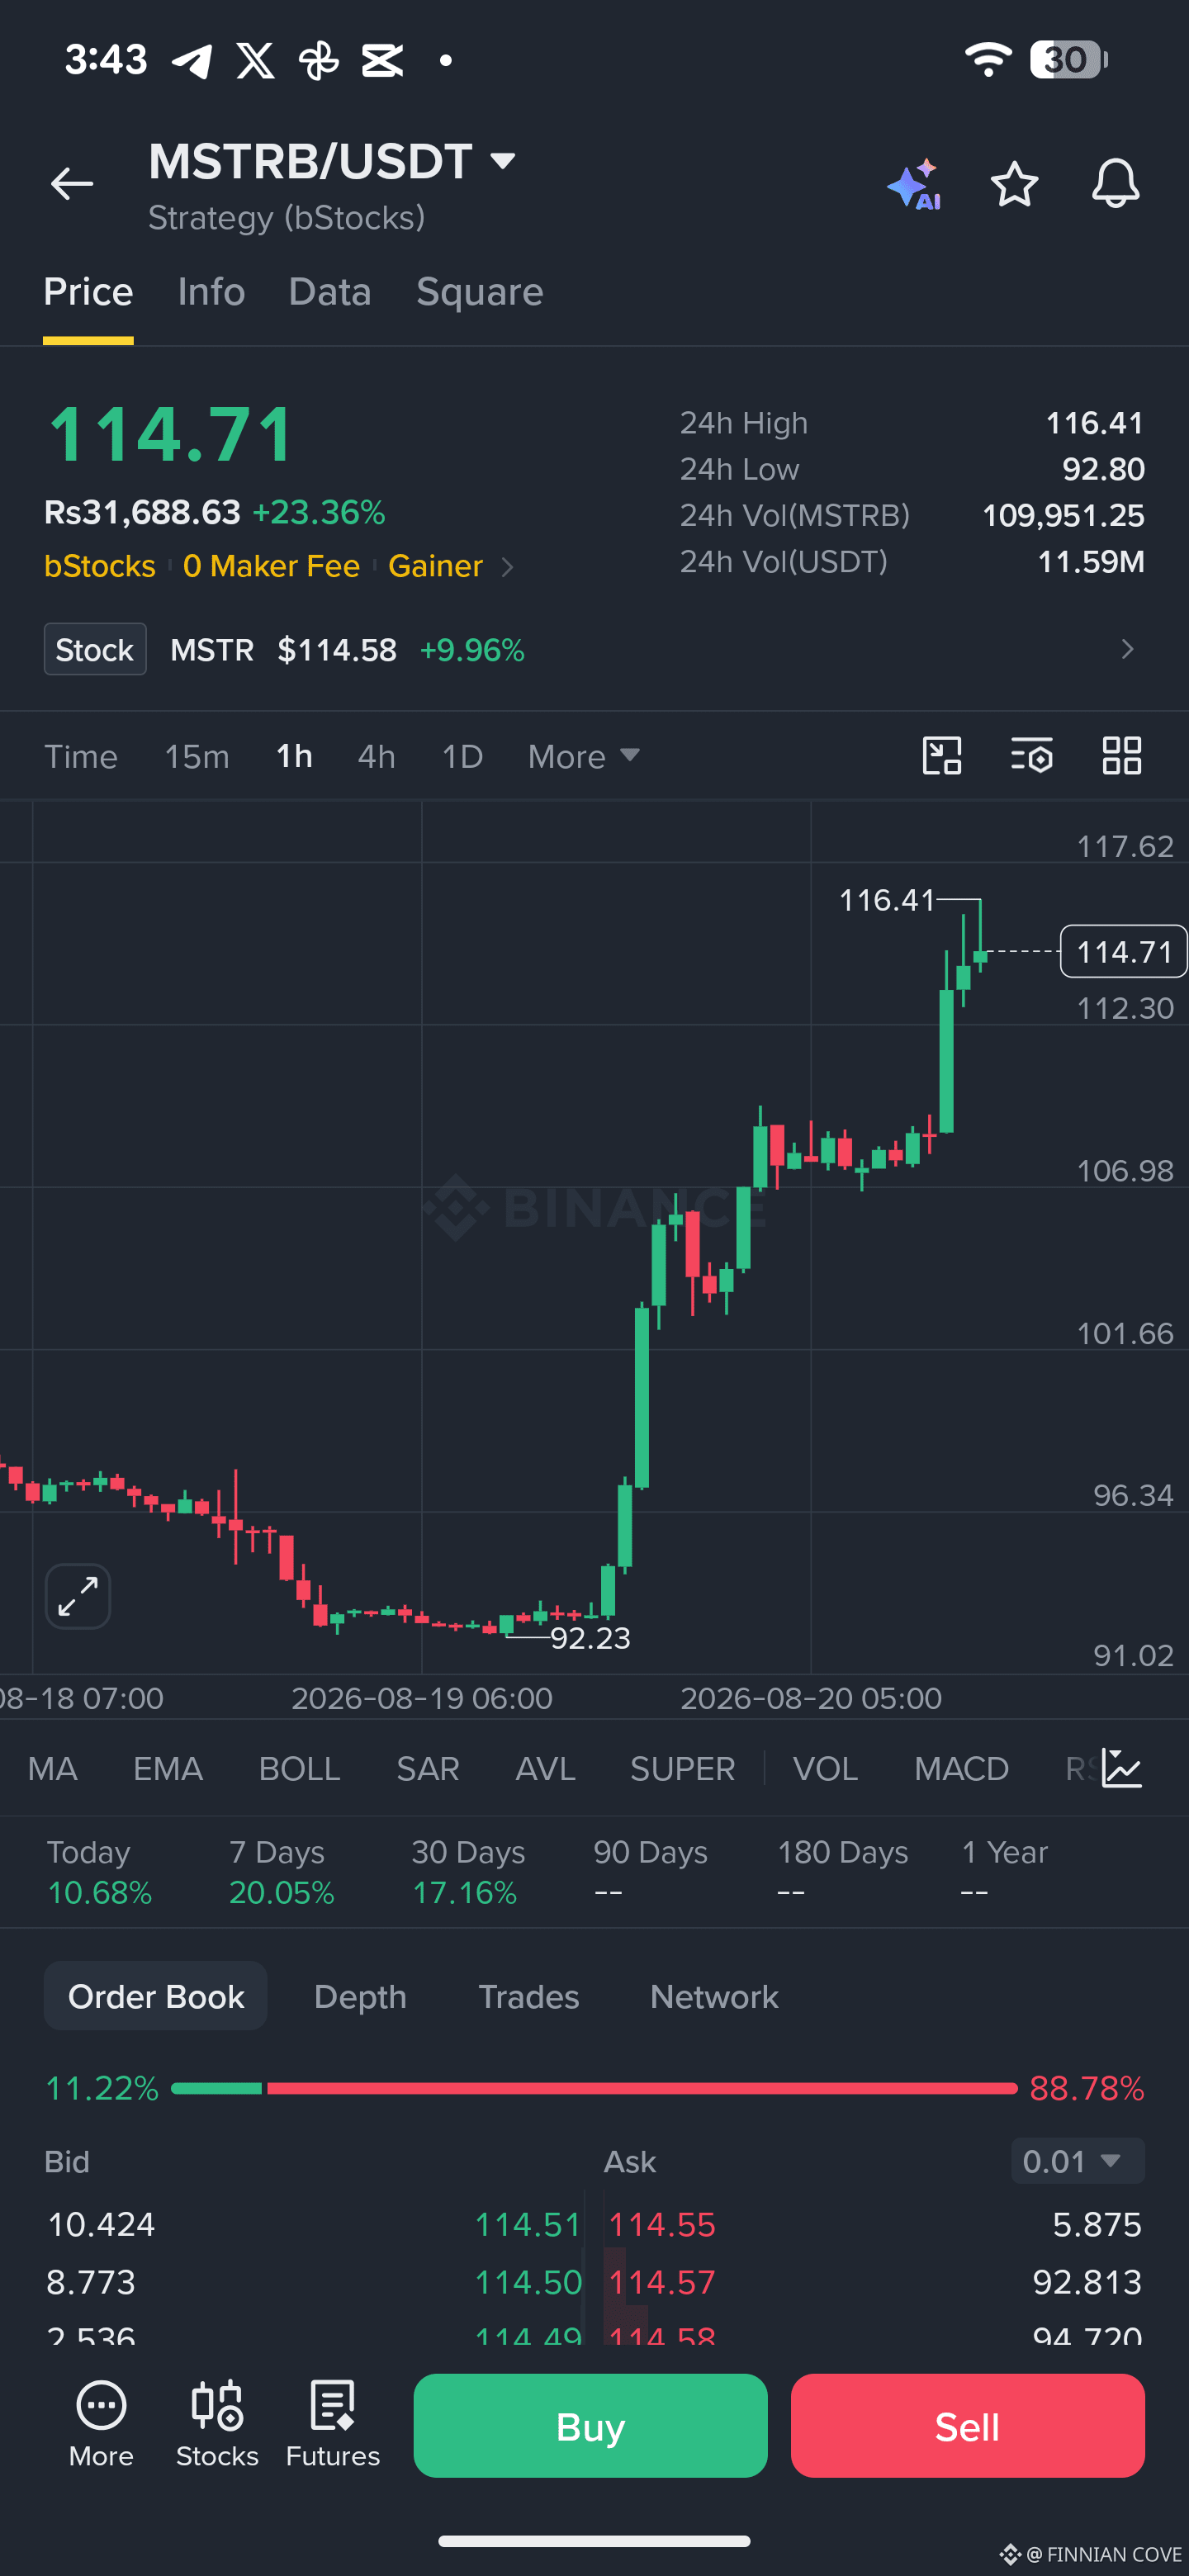This screenshot has width=1189, height=2576.
Task: Toggle the SUPER indicator
Action: click(683, 1769)
